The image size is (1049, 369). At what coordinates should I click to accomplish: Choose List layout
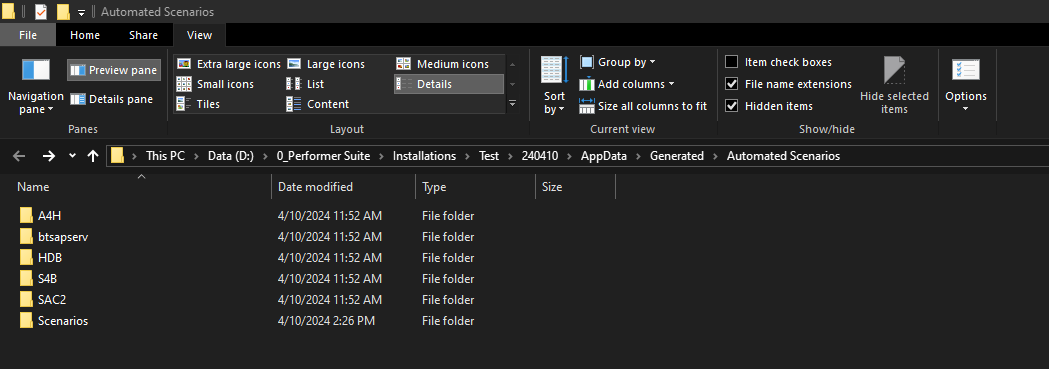[x=306, y=84]
